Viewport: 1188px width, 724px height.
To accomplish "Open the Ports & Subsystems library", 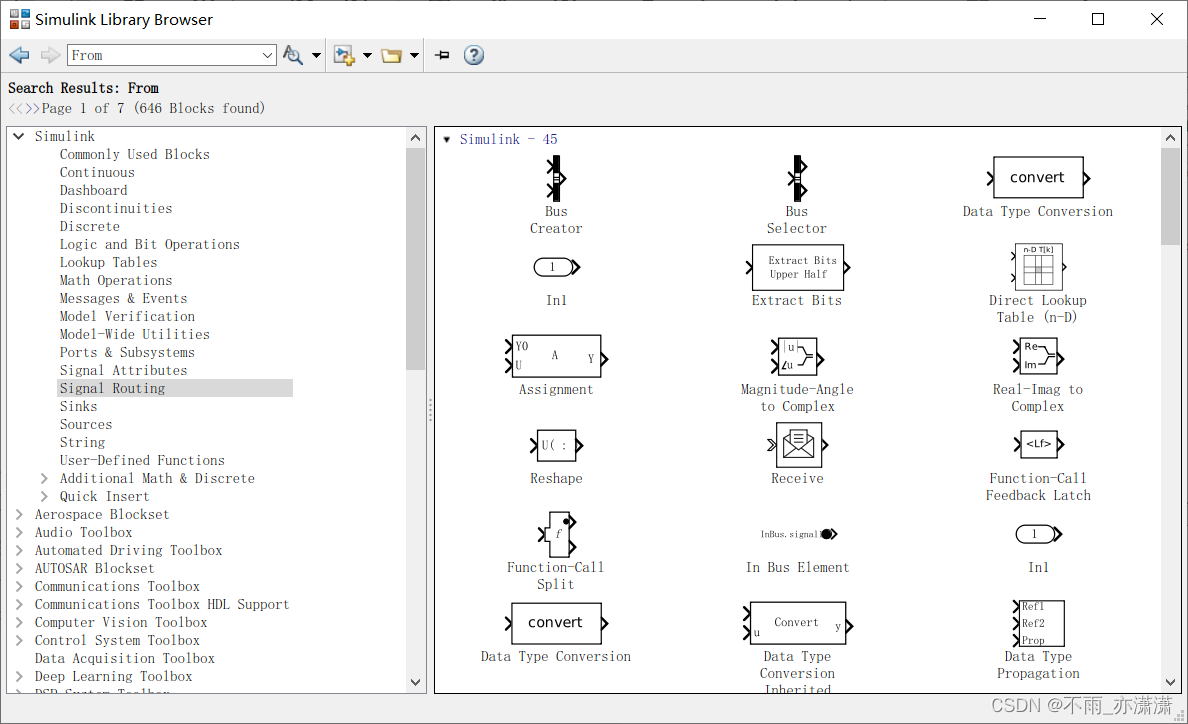I will point(127,353).
